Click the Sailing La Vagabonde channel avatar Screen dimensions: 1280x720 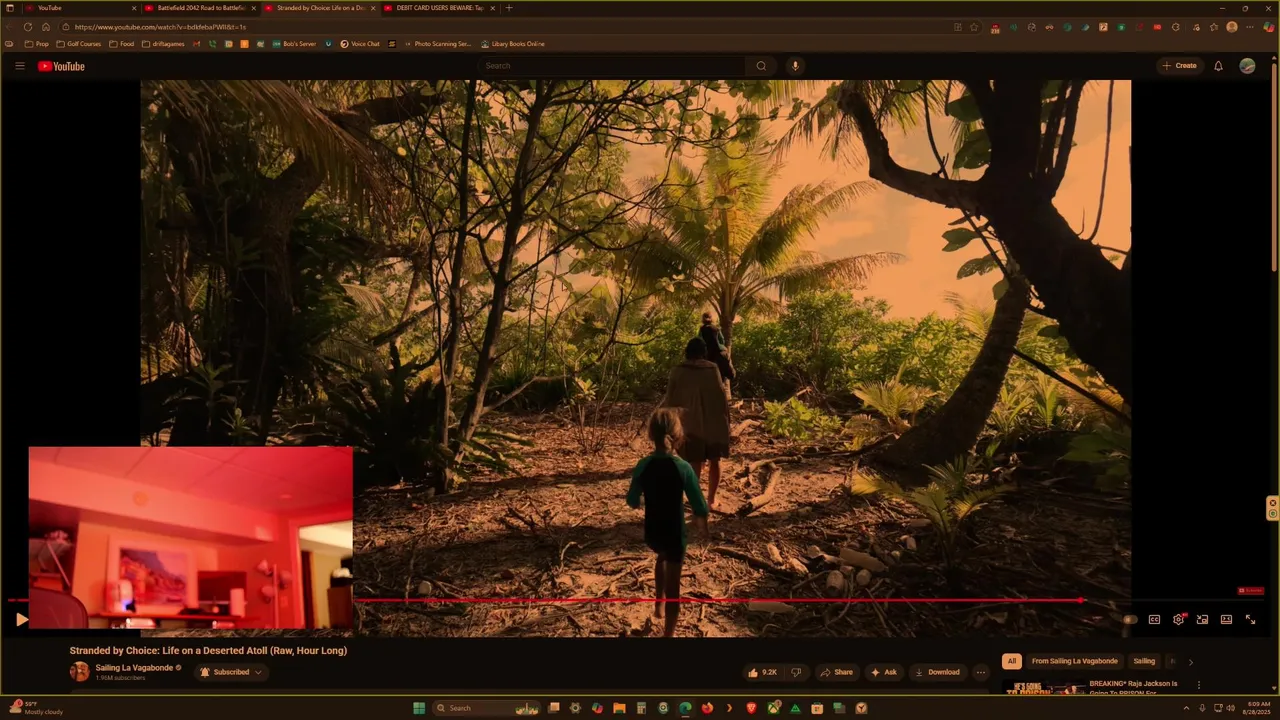79,672
